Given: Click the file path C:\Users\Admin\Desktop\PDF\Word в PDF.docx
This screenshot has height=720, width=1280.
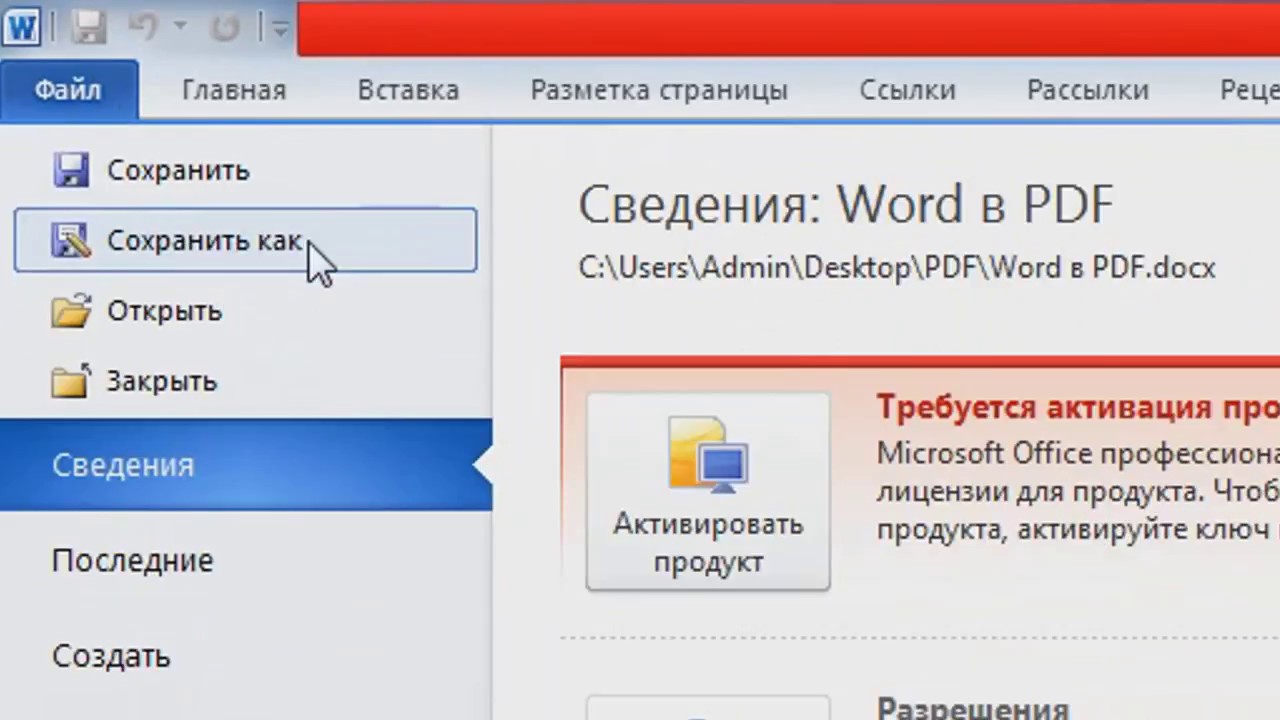Looking at the screenshot, I should coord(897,268).
